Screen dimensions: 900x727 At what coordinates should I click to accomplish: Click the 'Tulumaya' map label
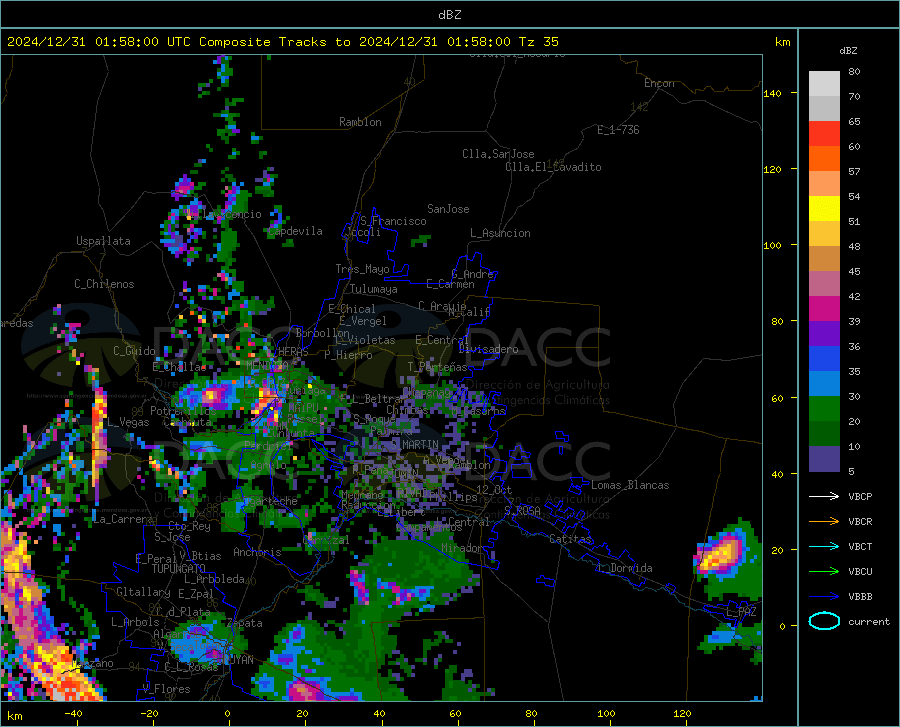pyautogui.click(x=373, y=289)
